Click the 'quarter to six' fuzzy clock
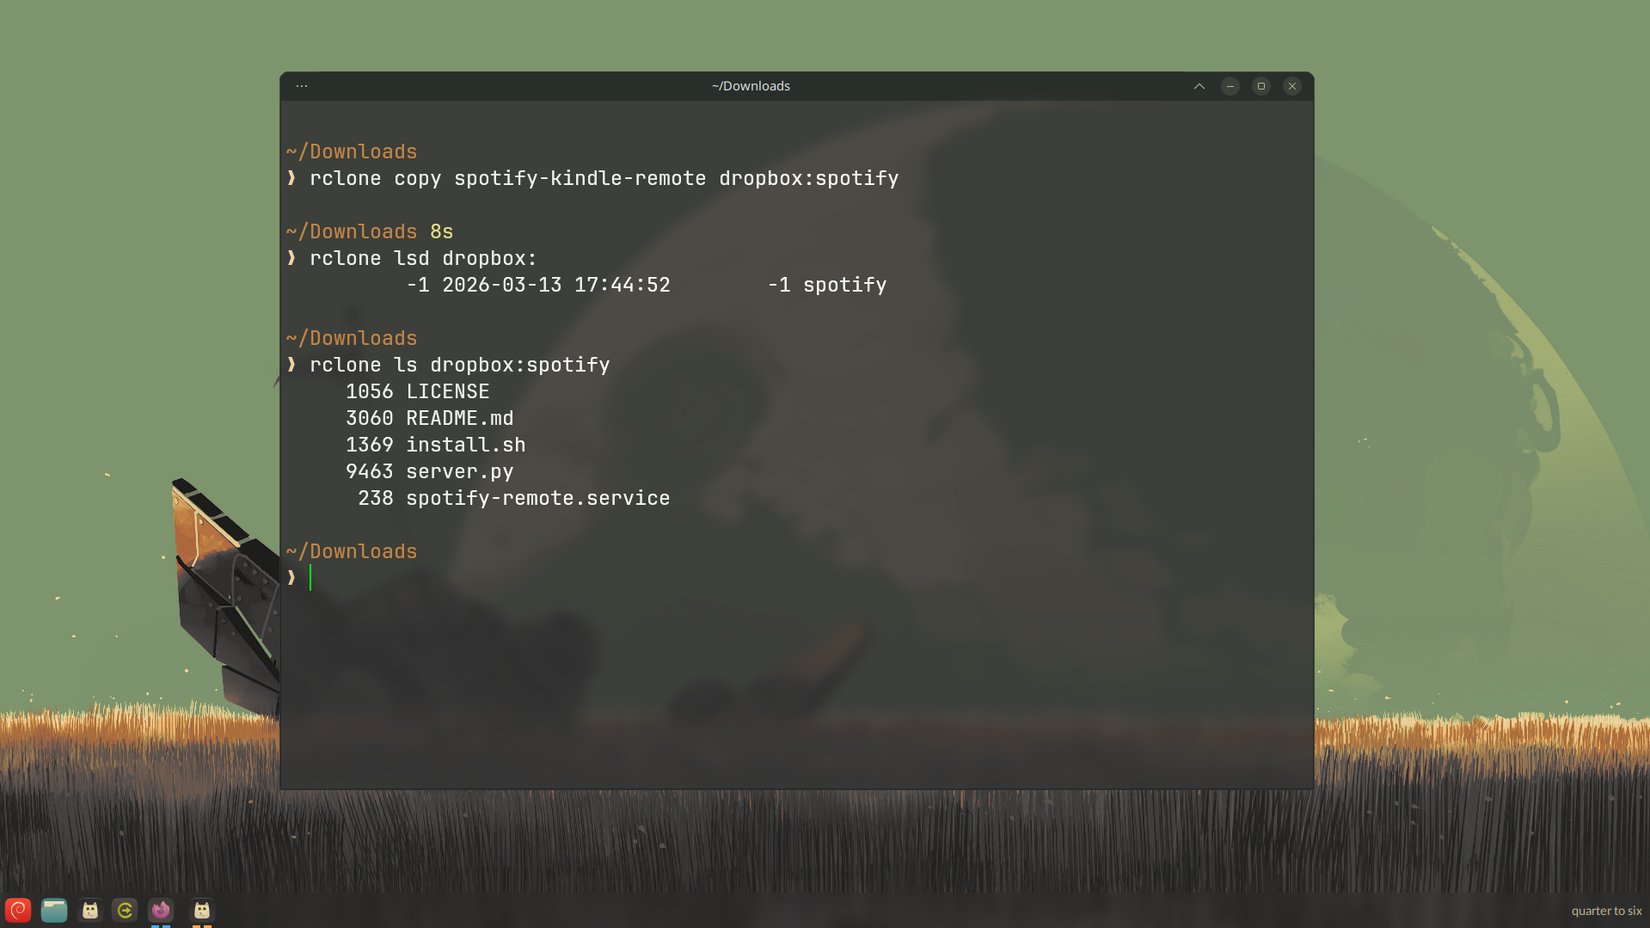Viewport: 1650px width, 928px height. click(x=1606, y=911)
